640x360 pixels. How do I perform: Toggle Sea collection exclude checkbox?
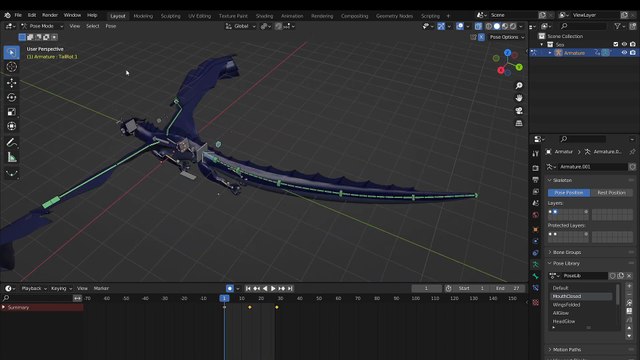coord(616,44)
